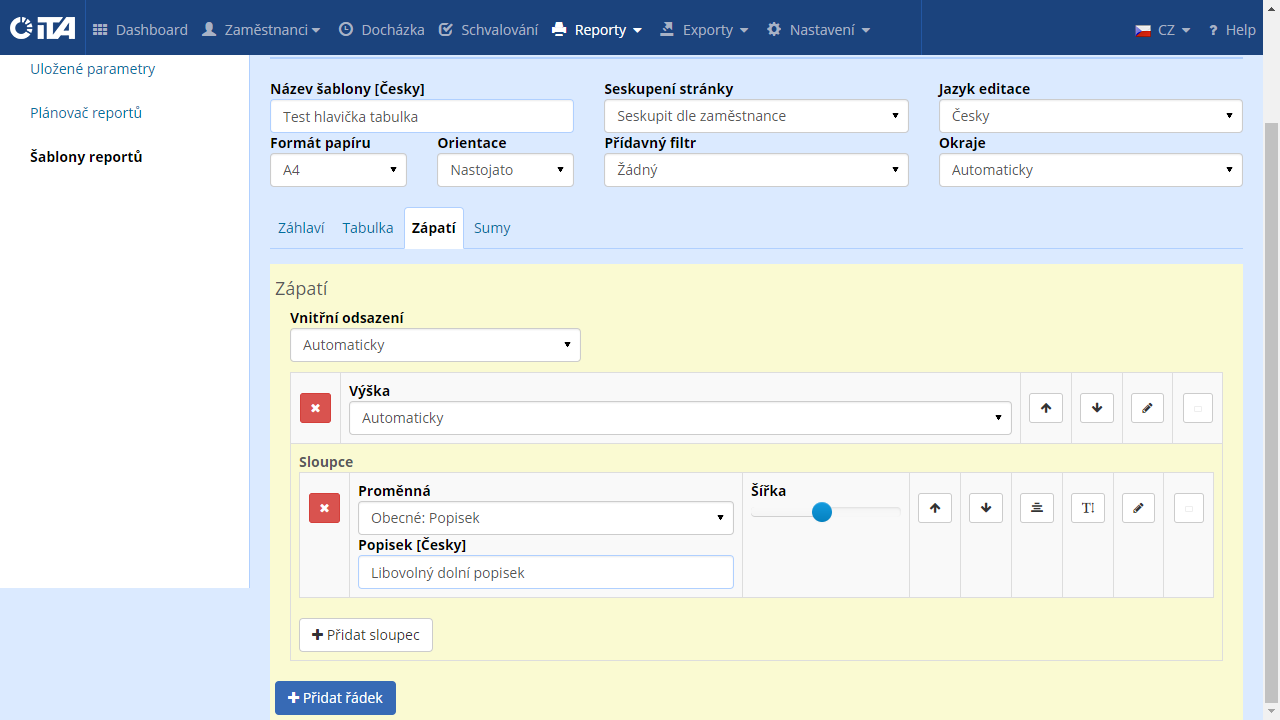Screen dimensions: 1280x720
Task: Open the text size option for column
Action: 1087,508
